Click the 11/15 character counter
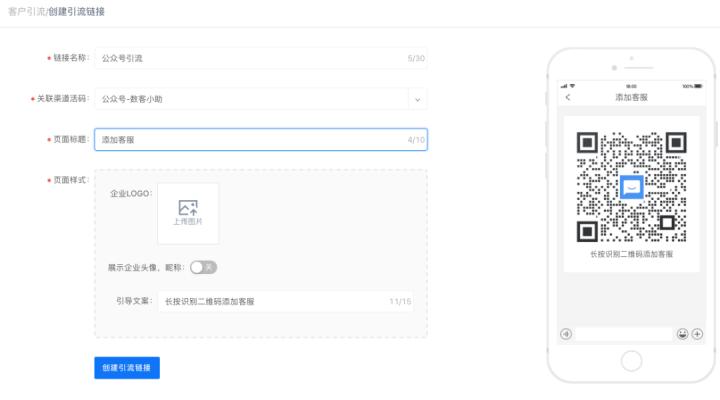This screenshot has height=400, width=720. tap(400, 302)
